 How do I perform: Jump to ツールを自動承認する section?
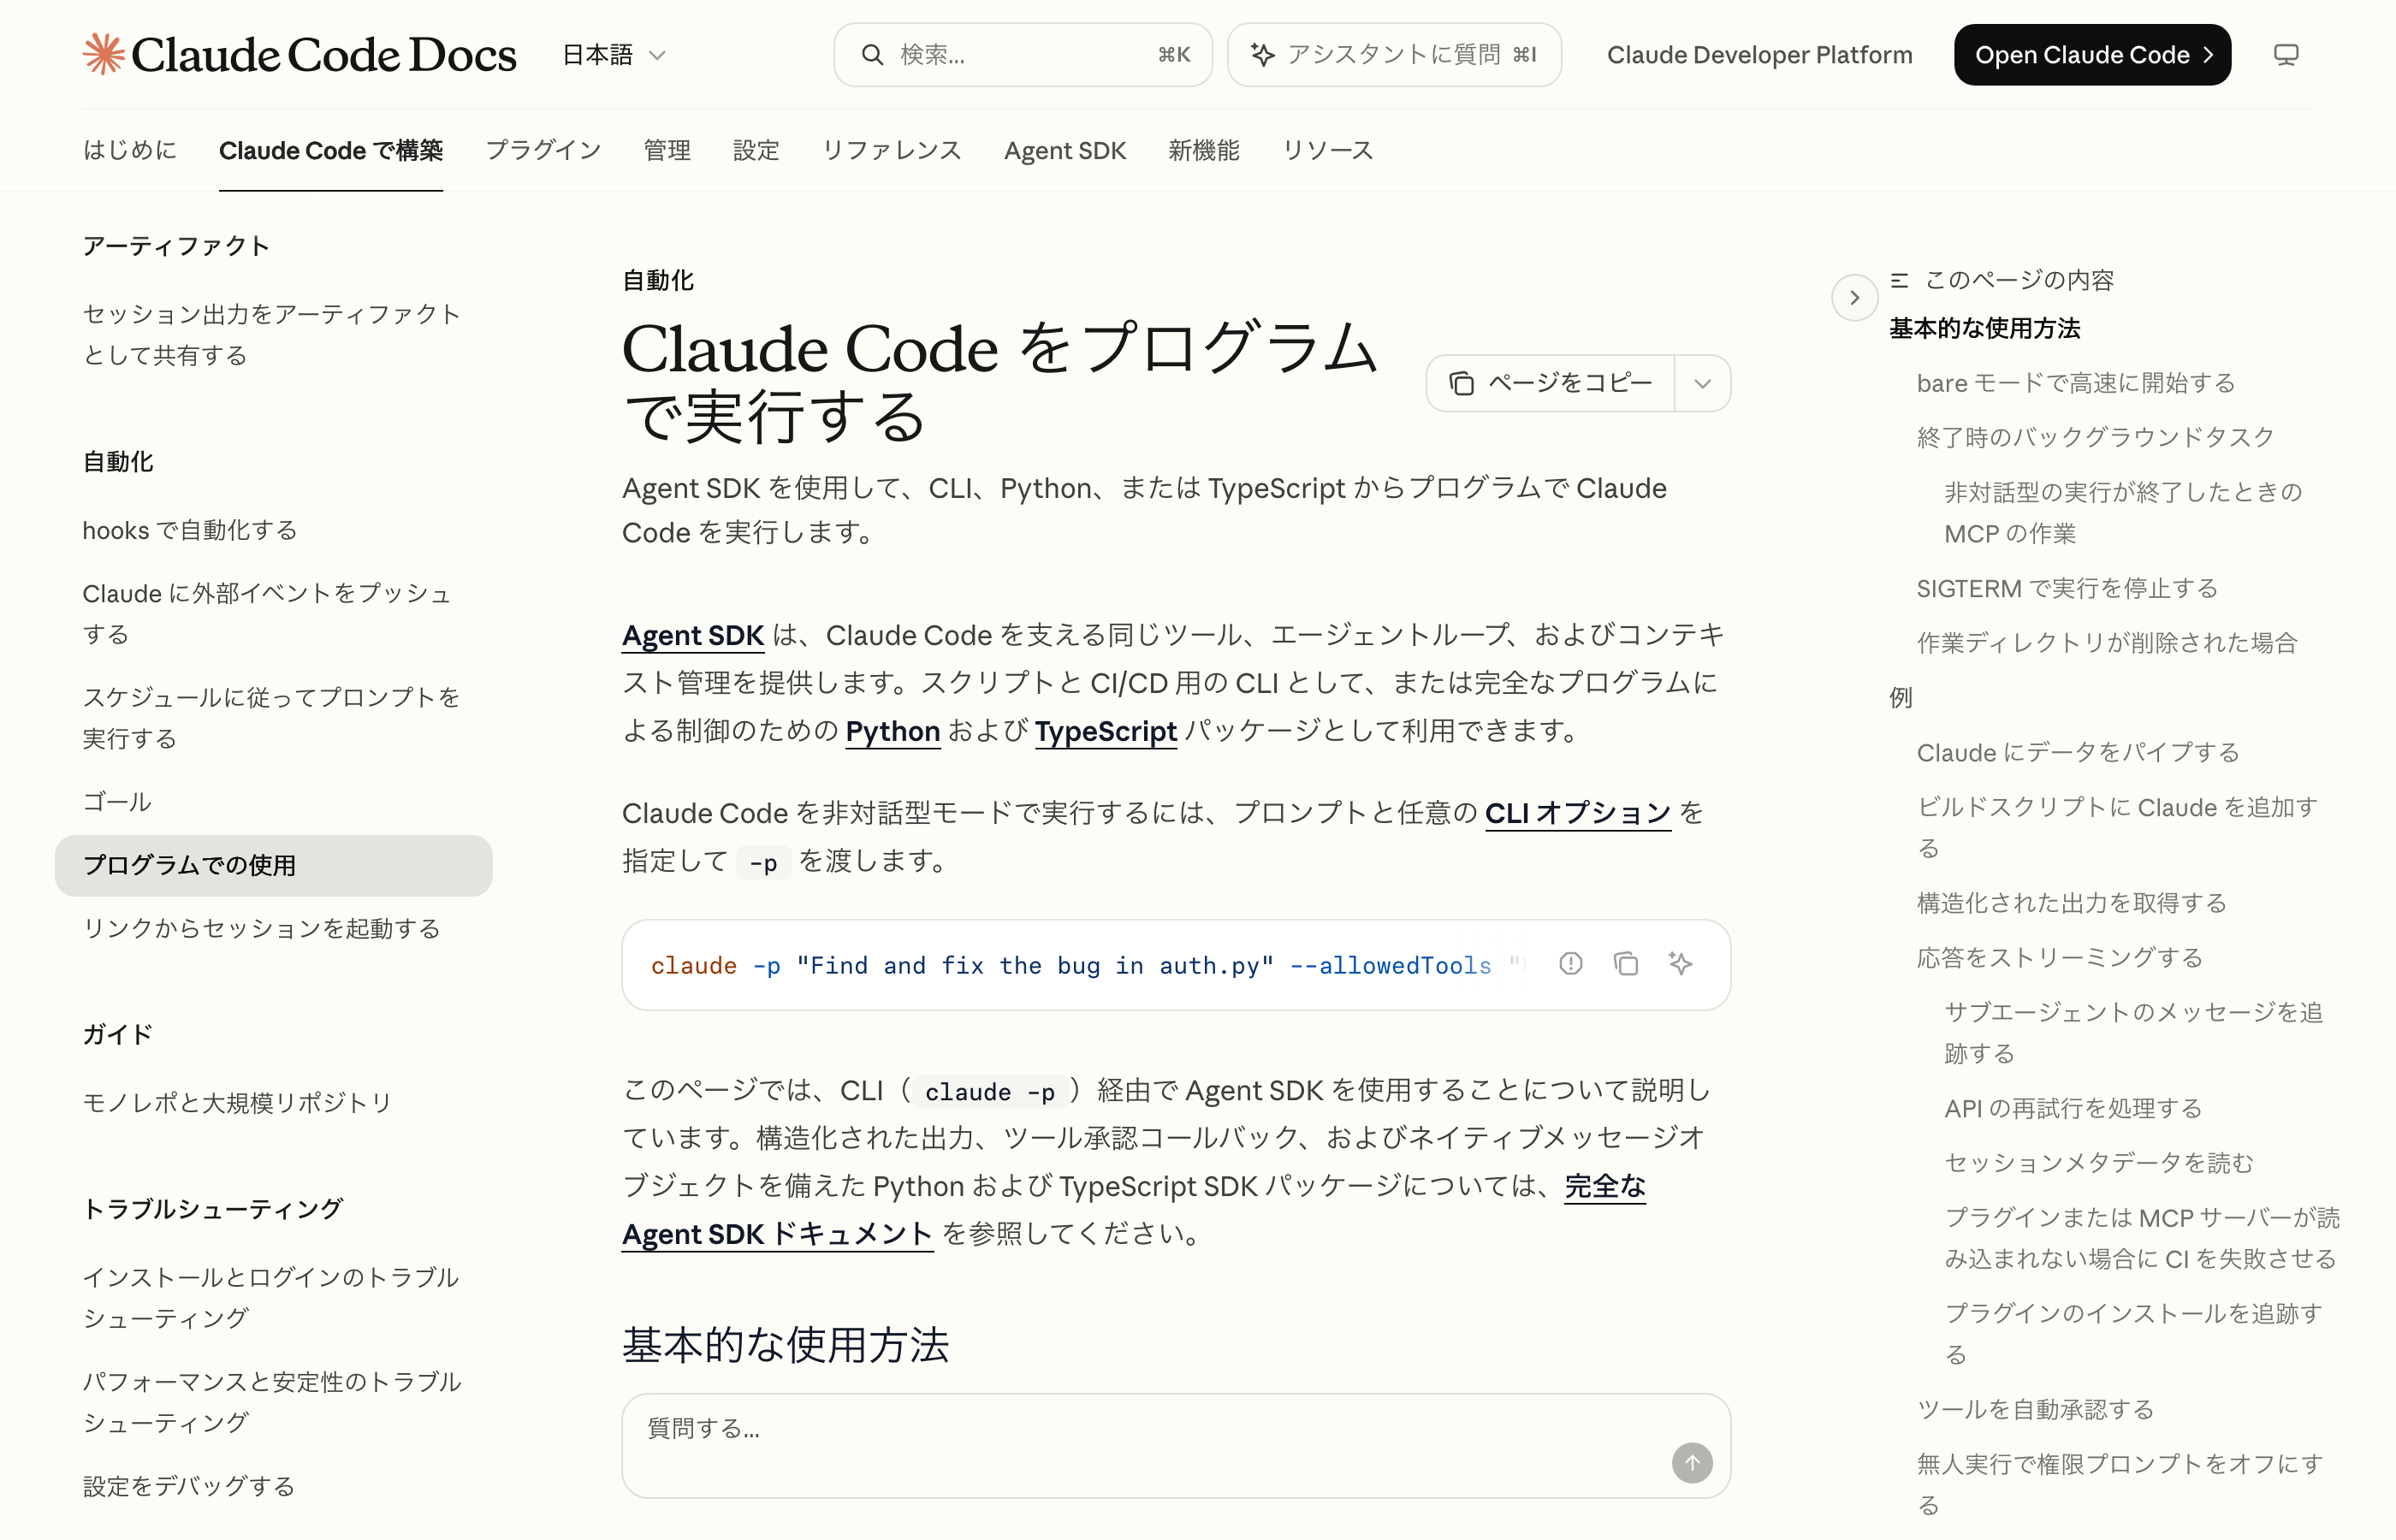(x=2035, y=1409)
